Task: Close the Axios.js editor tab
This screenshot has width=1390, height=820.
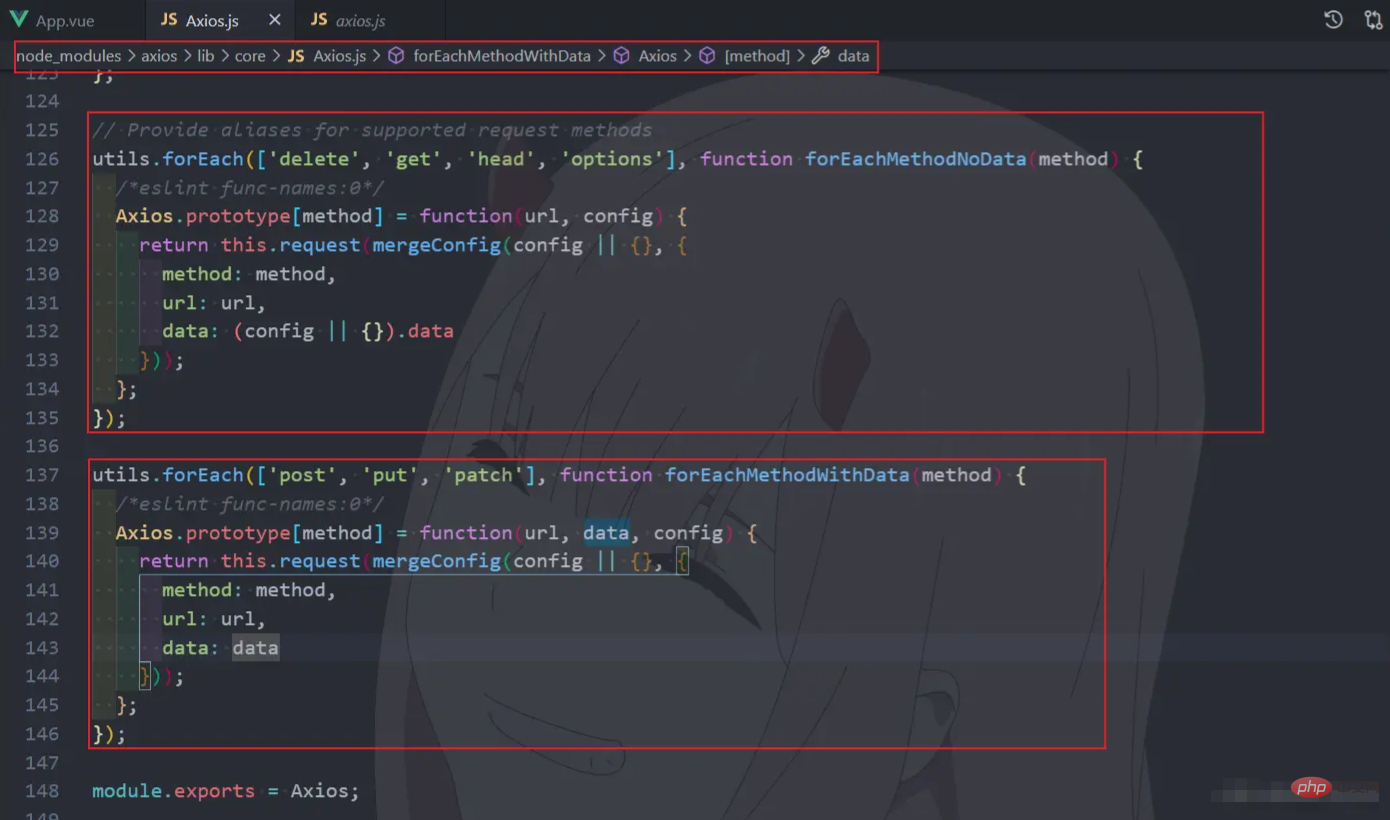Action: click(x=275, y=20)
